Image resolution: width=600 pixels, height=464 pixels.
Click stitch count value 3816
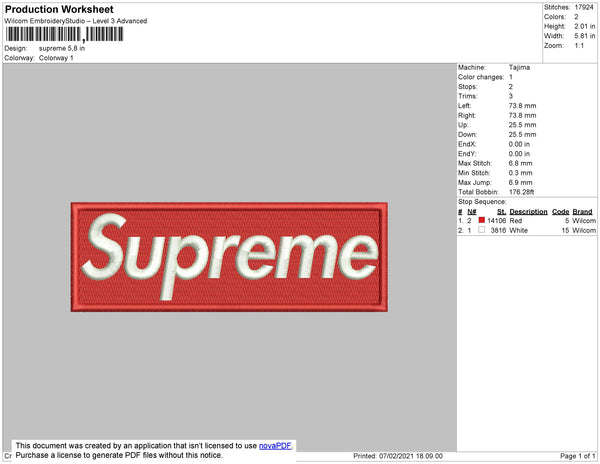498,230
